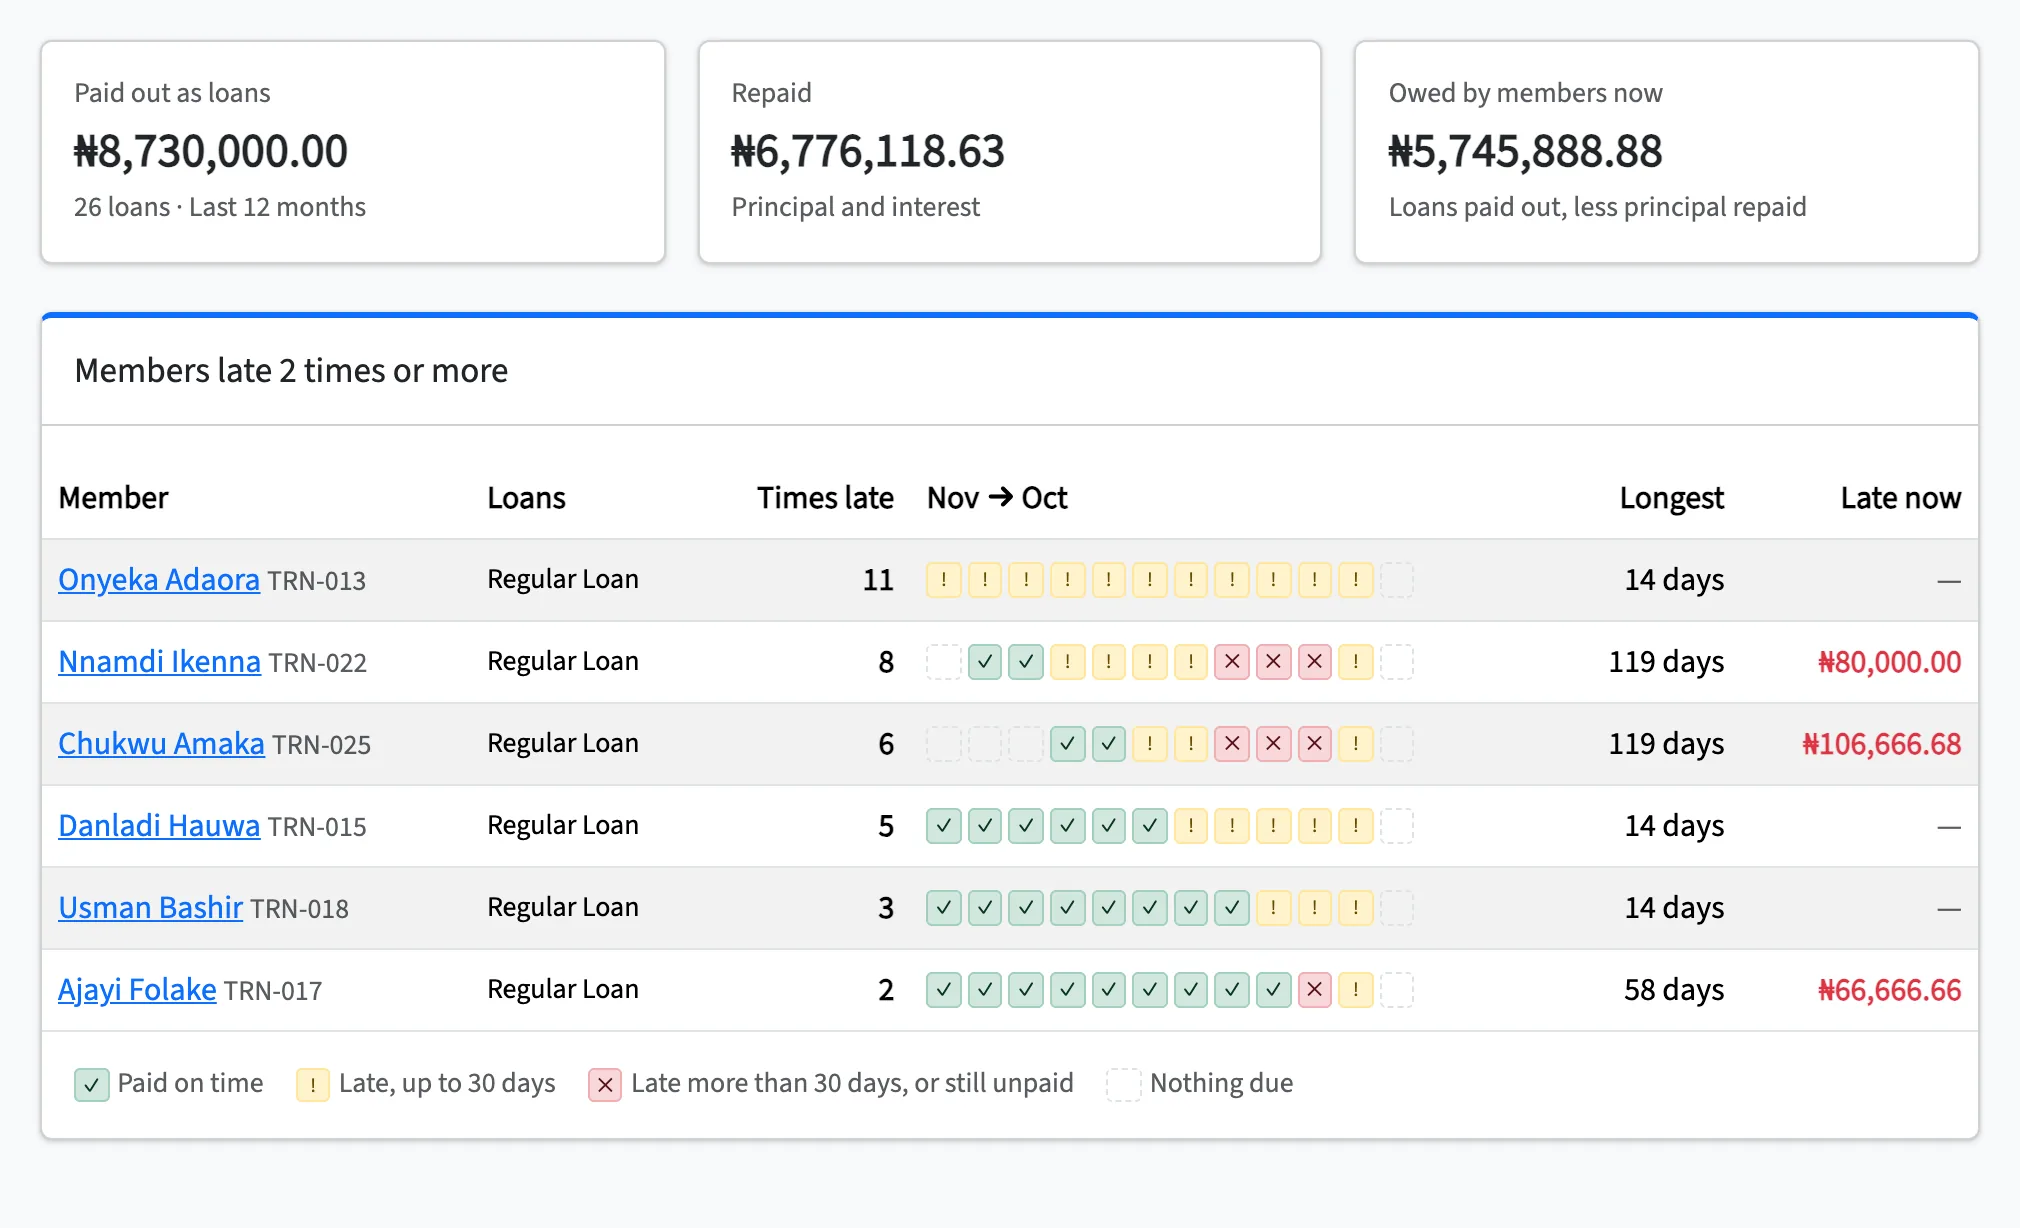Viewport: 2020px width, 1228px height.
Task: Click the dashed empty box in the legend
Action: pyautogui.click(x=1124, y=1085)
